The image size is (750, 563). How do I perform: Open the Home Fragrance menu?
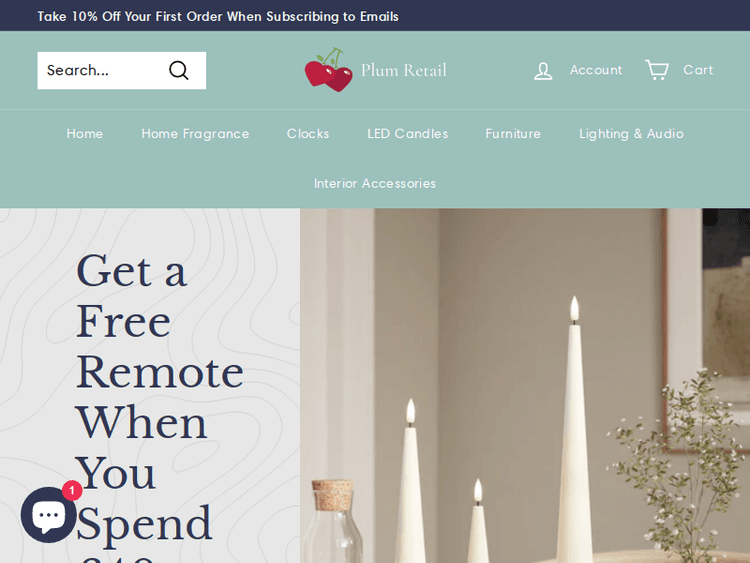coord(195,134)
